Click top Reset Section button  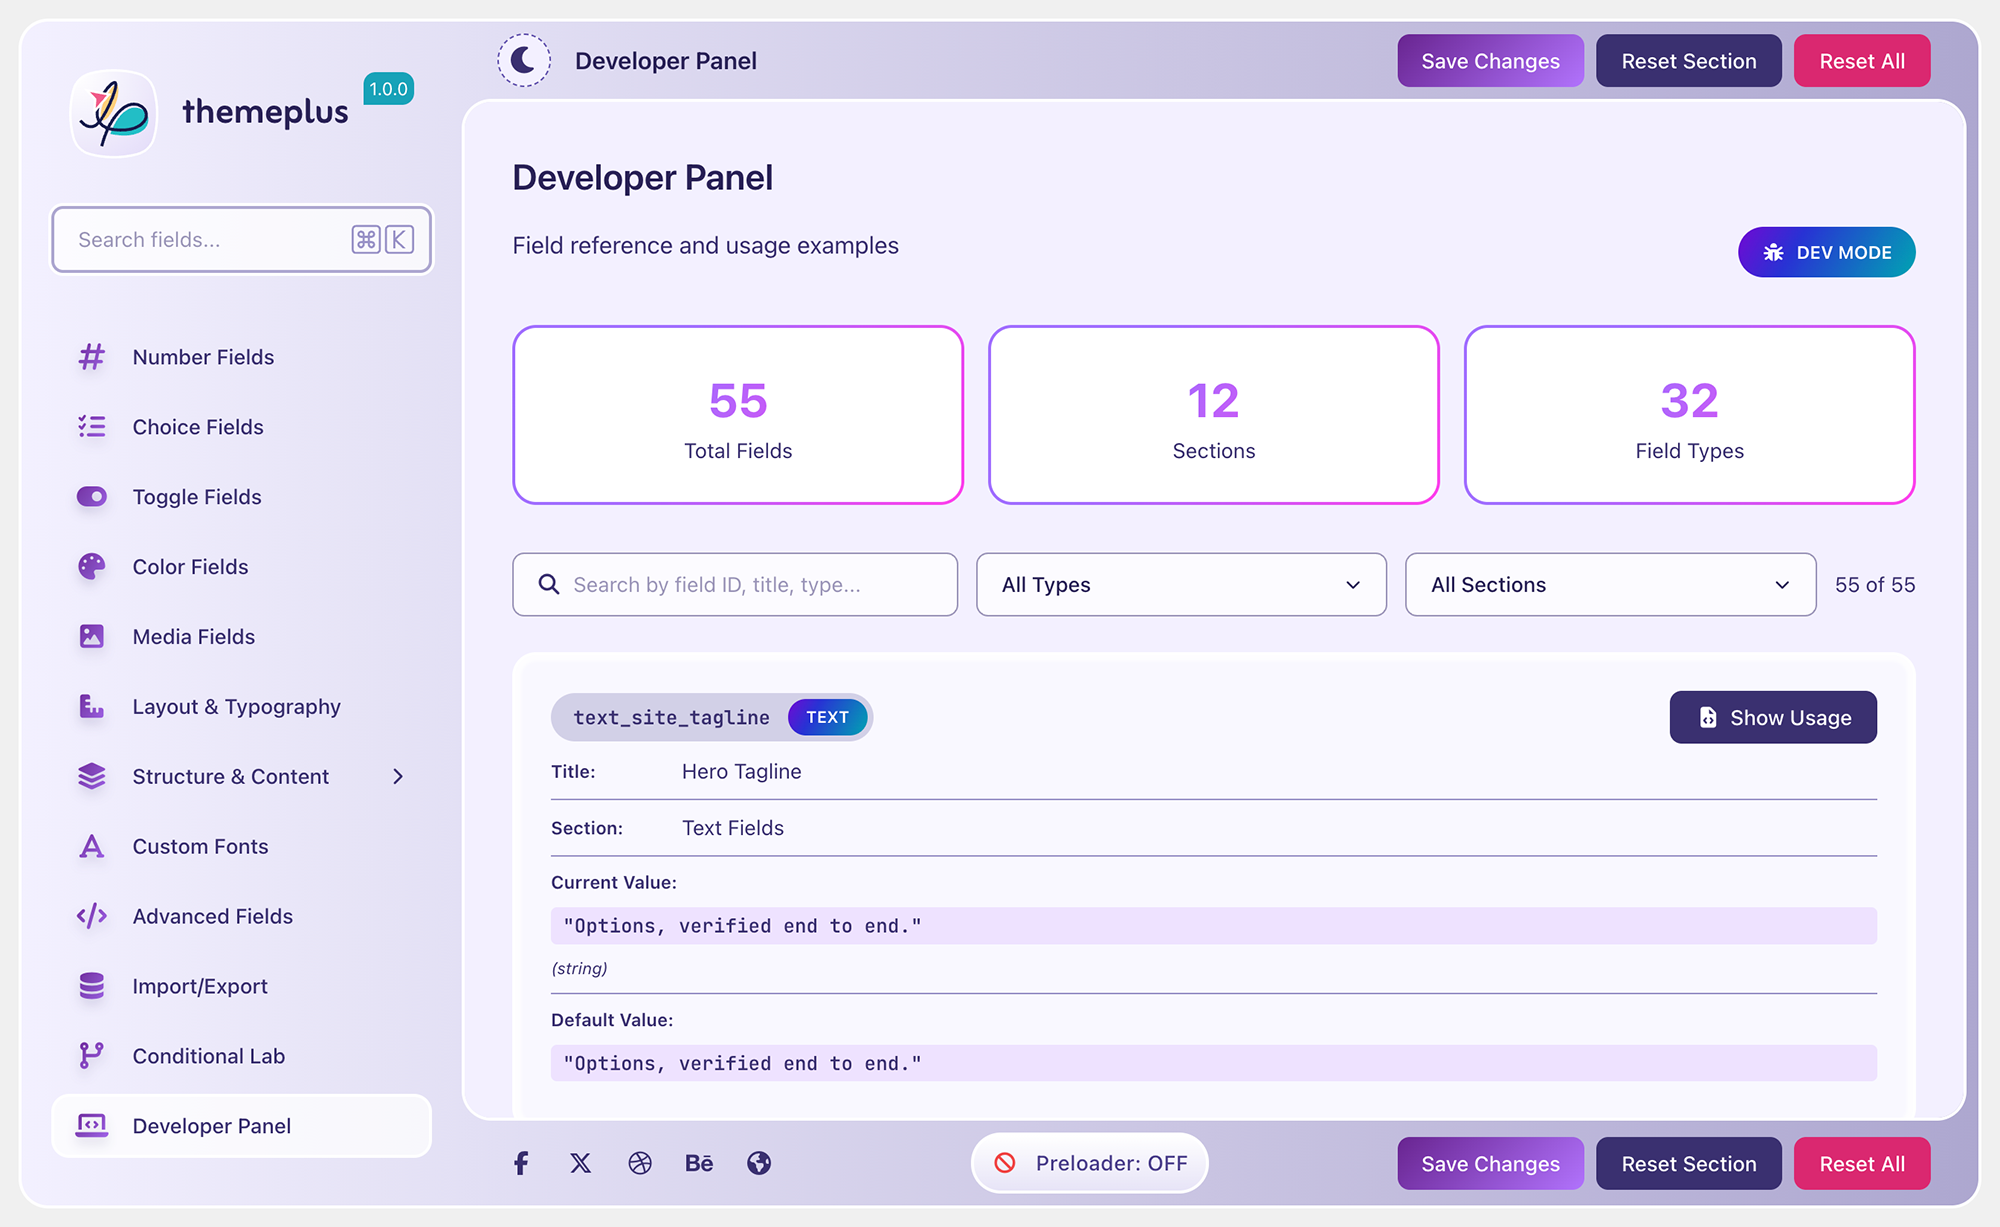point(1688,61)
